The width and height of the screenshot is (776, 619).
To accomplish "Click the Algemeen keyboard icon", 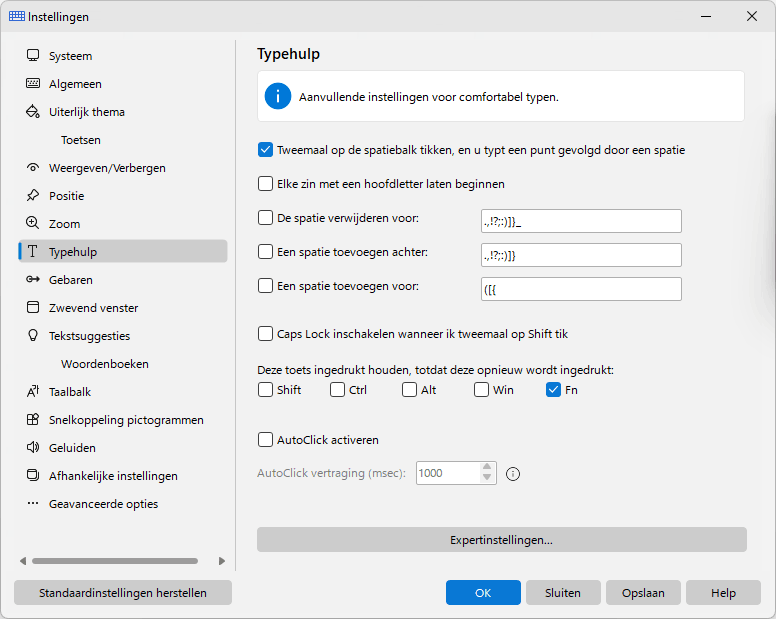I will click(33, 83).
